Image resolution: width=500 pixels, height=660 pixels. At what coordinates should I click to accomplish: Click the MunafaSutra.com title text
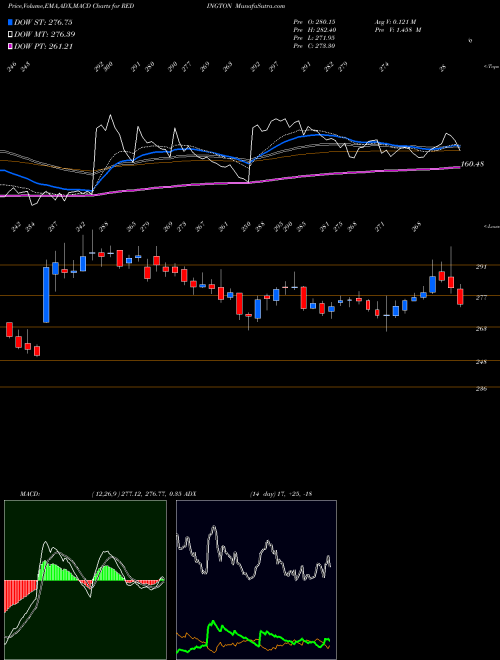[261, 6]
